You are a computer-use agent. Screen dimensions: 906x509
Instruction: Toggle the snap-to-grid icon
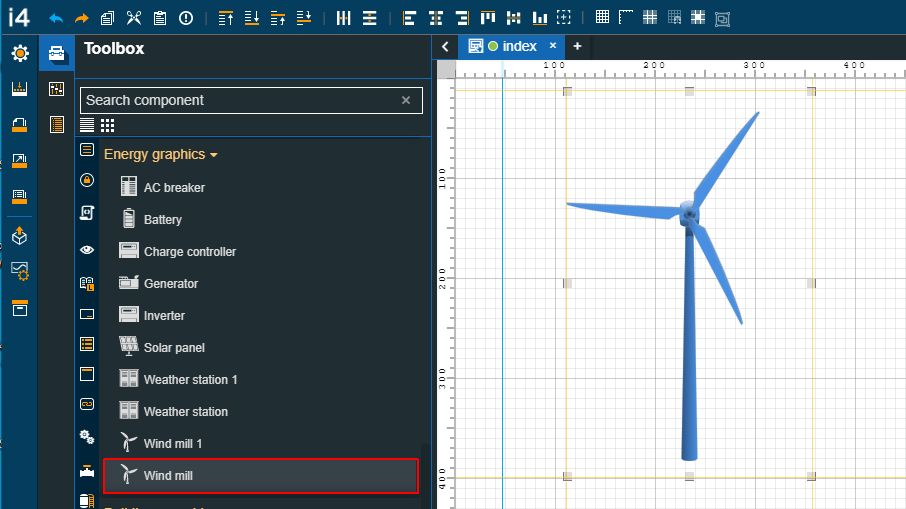point(650,17)
